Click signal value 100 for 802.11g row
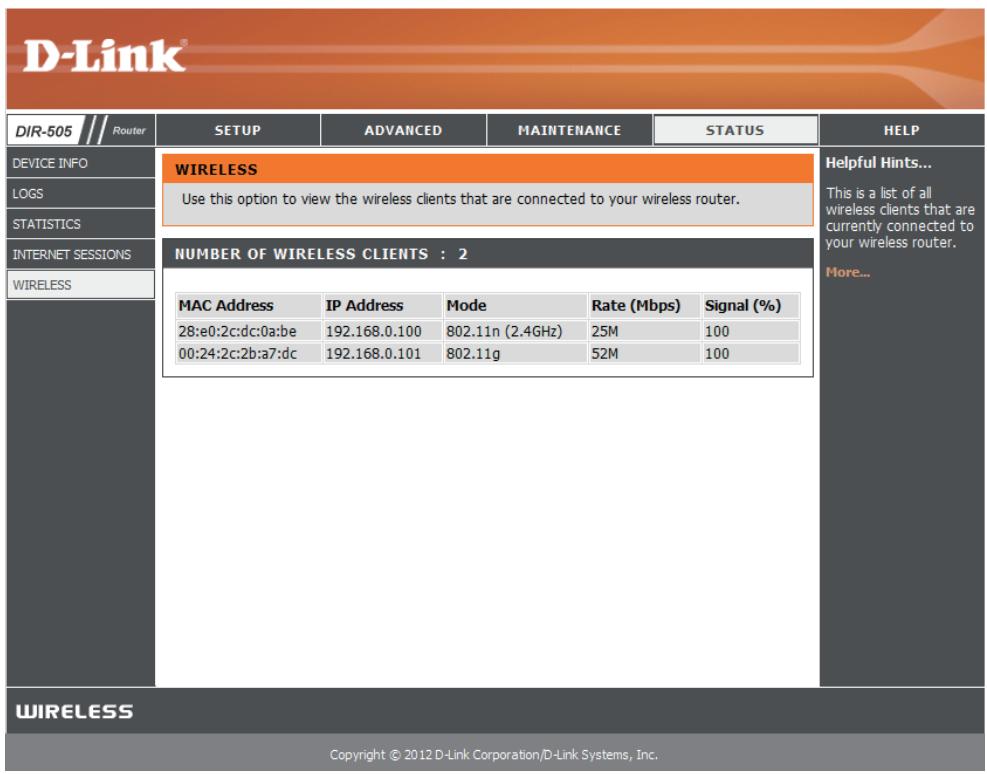The width and height of the screenshot is (987, 774). point(717,354)
